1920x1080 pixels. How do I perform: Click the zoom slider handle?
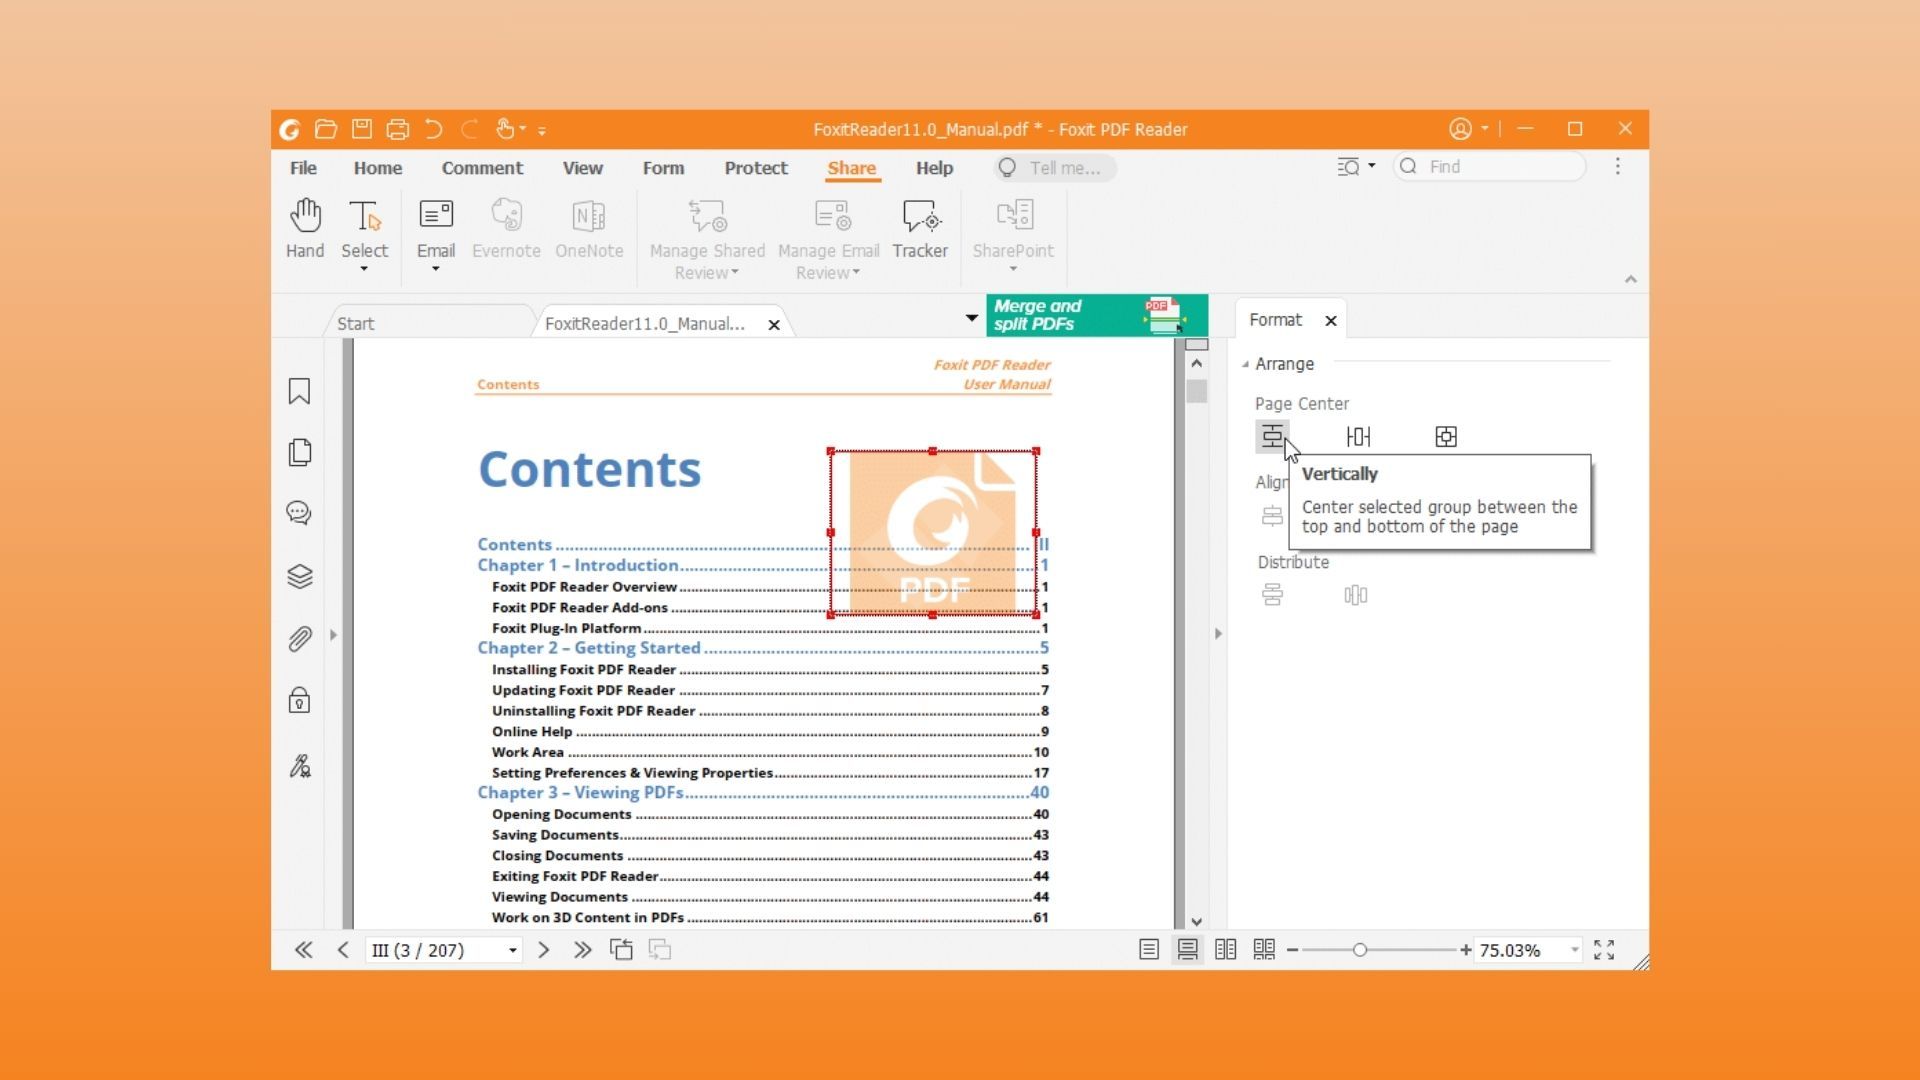point(1360,950)
